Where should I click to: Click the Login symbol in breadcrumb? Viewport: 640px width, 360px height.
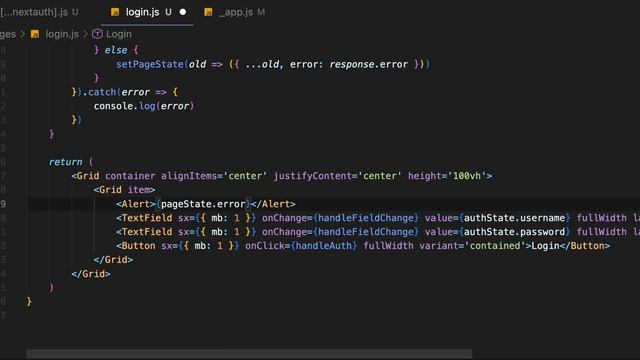[119, 34]
